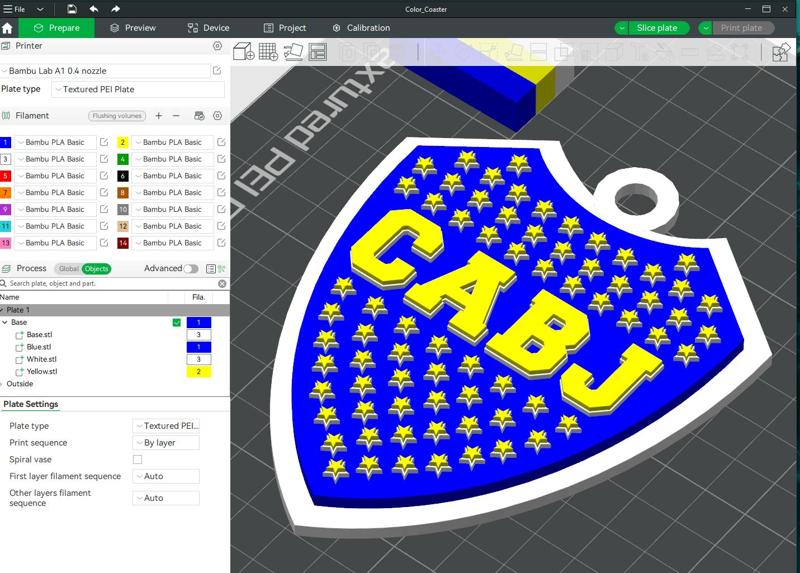Viewport: 800px width, 573px height.
Task: Edit preset for filament 1
Action: tap(104, 142)
